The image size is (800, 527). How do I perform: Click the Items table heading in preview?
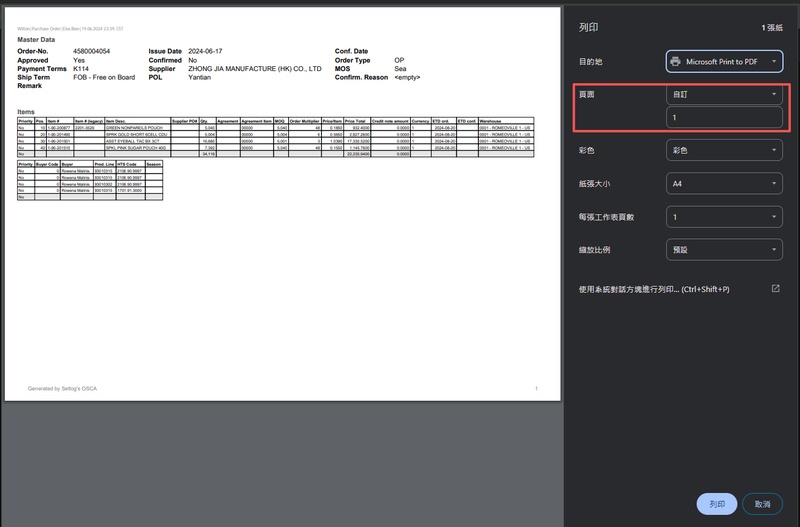pos(26,112)
